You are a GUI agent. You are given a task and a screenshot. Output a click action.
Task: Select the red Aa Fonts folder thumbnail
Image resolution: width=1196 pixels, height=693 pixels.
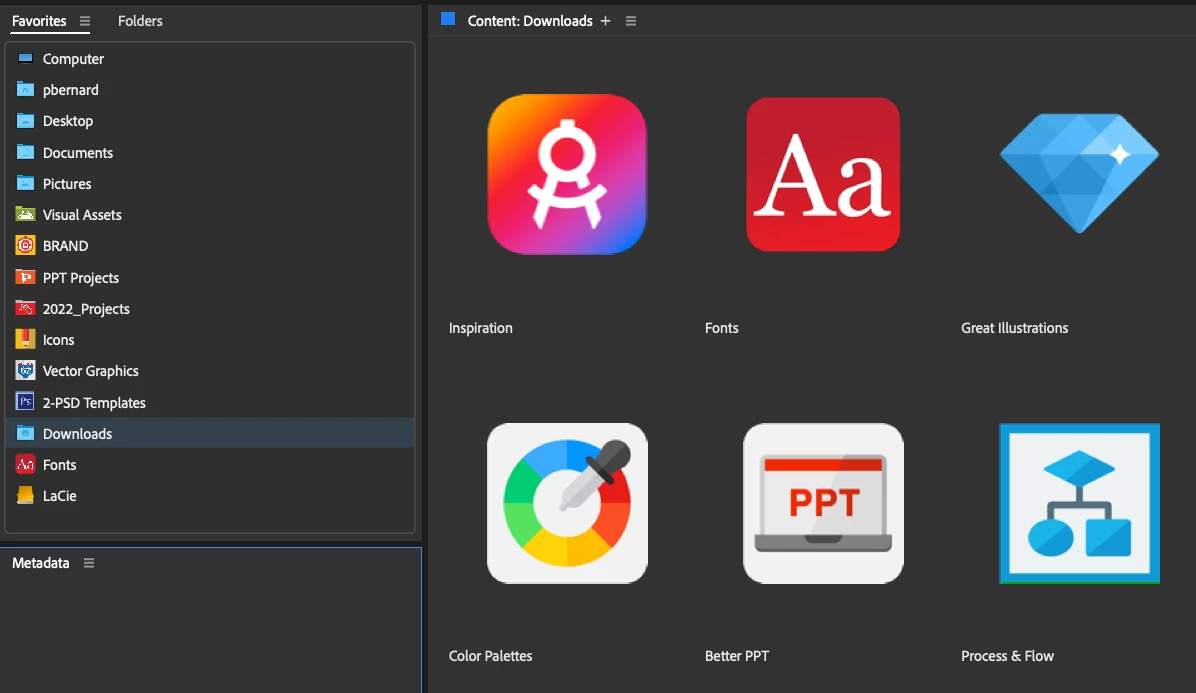click(823, 174)
